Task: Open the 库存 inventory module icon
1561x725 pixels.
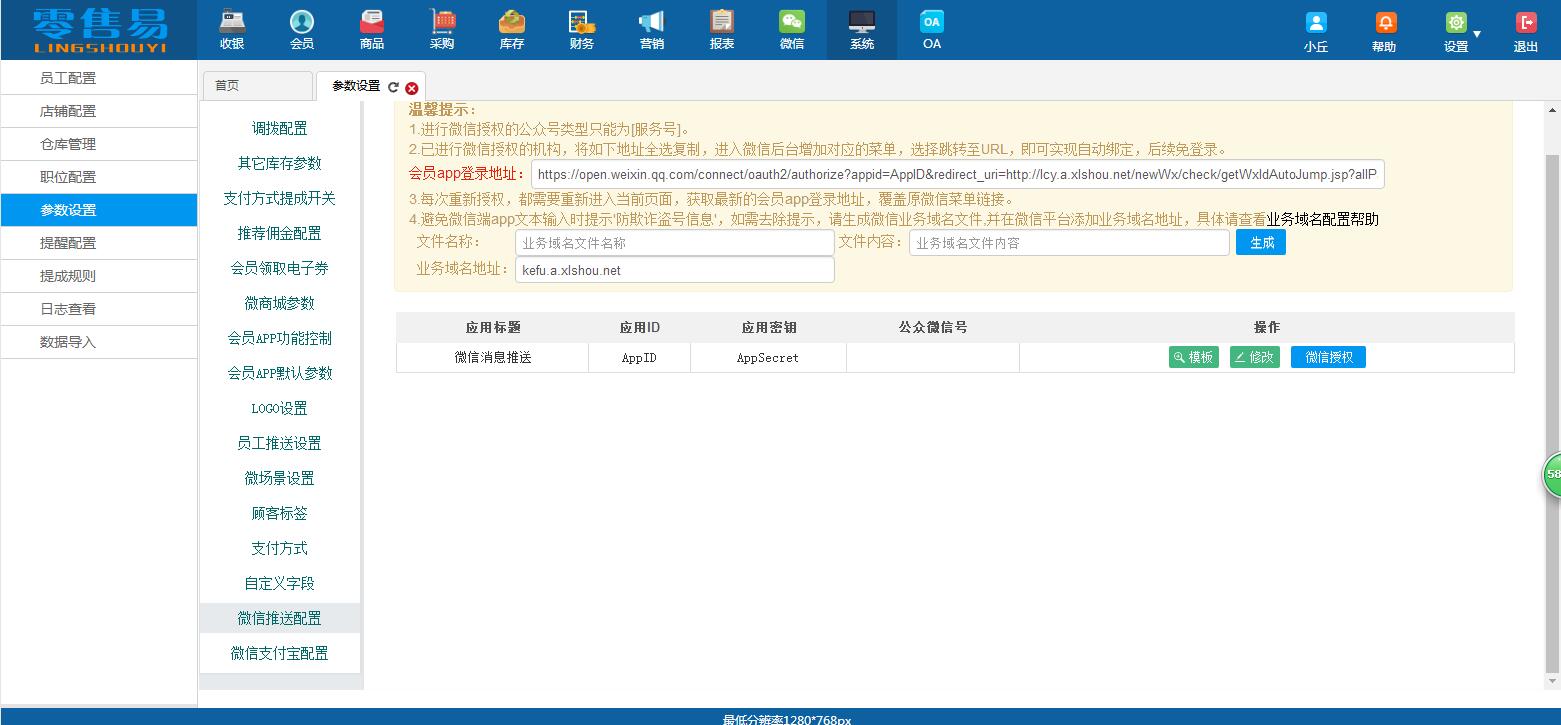Action: point(511,27)
